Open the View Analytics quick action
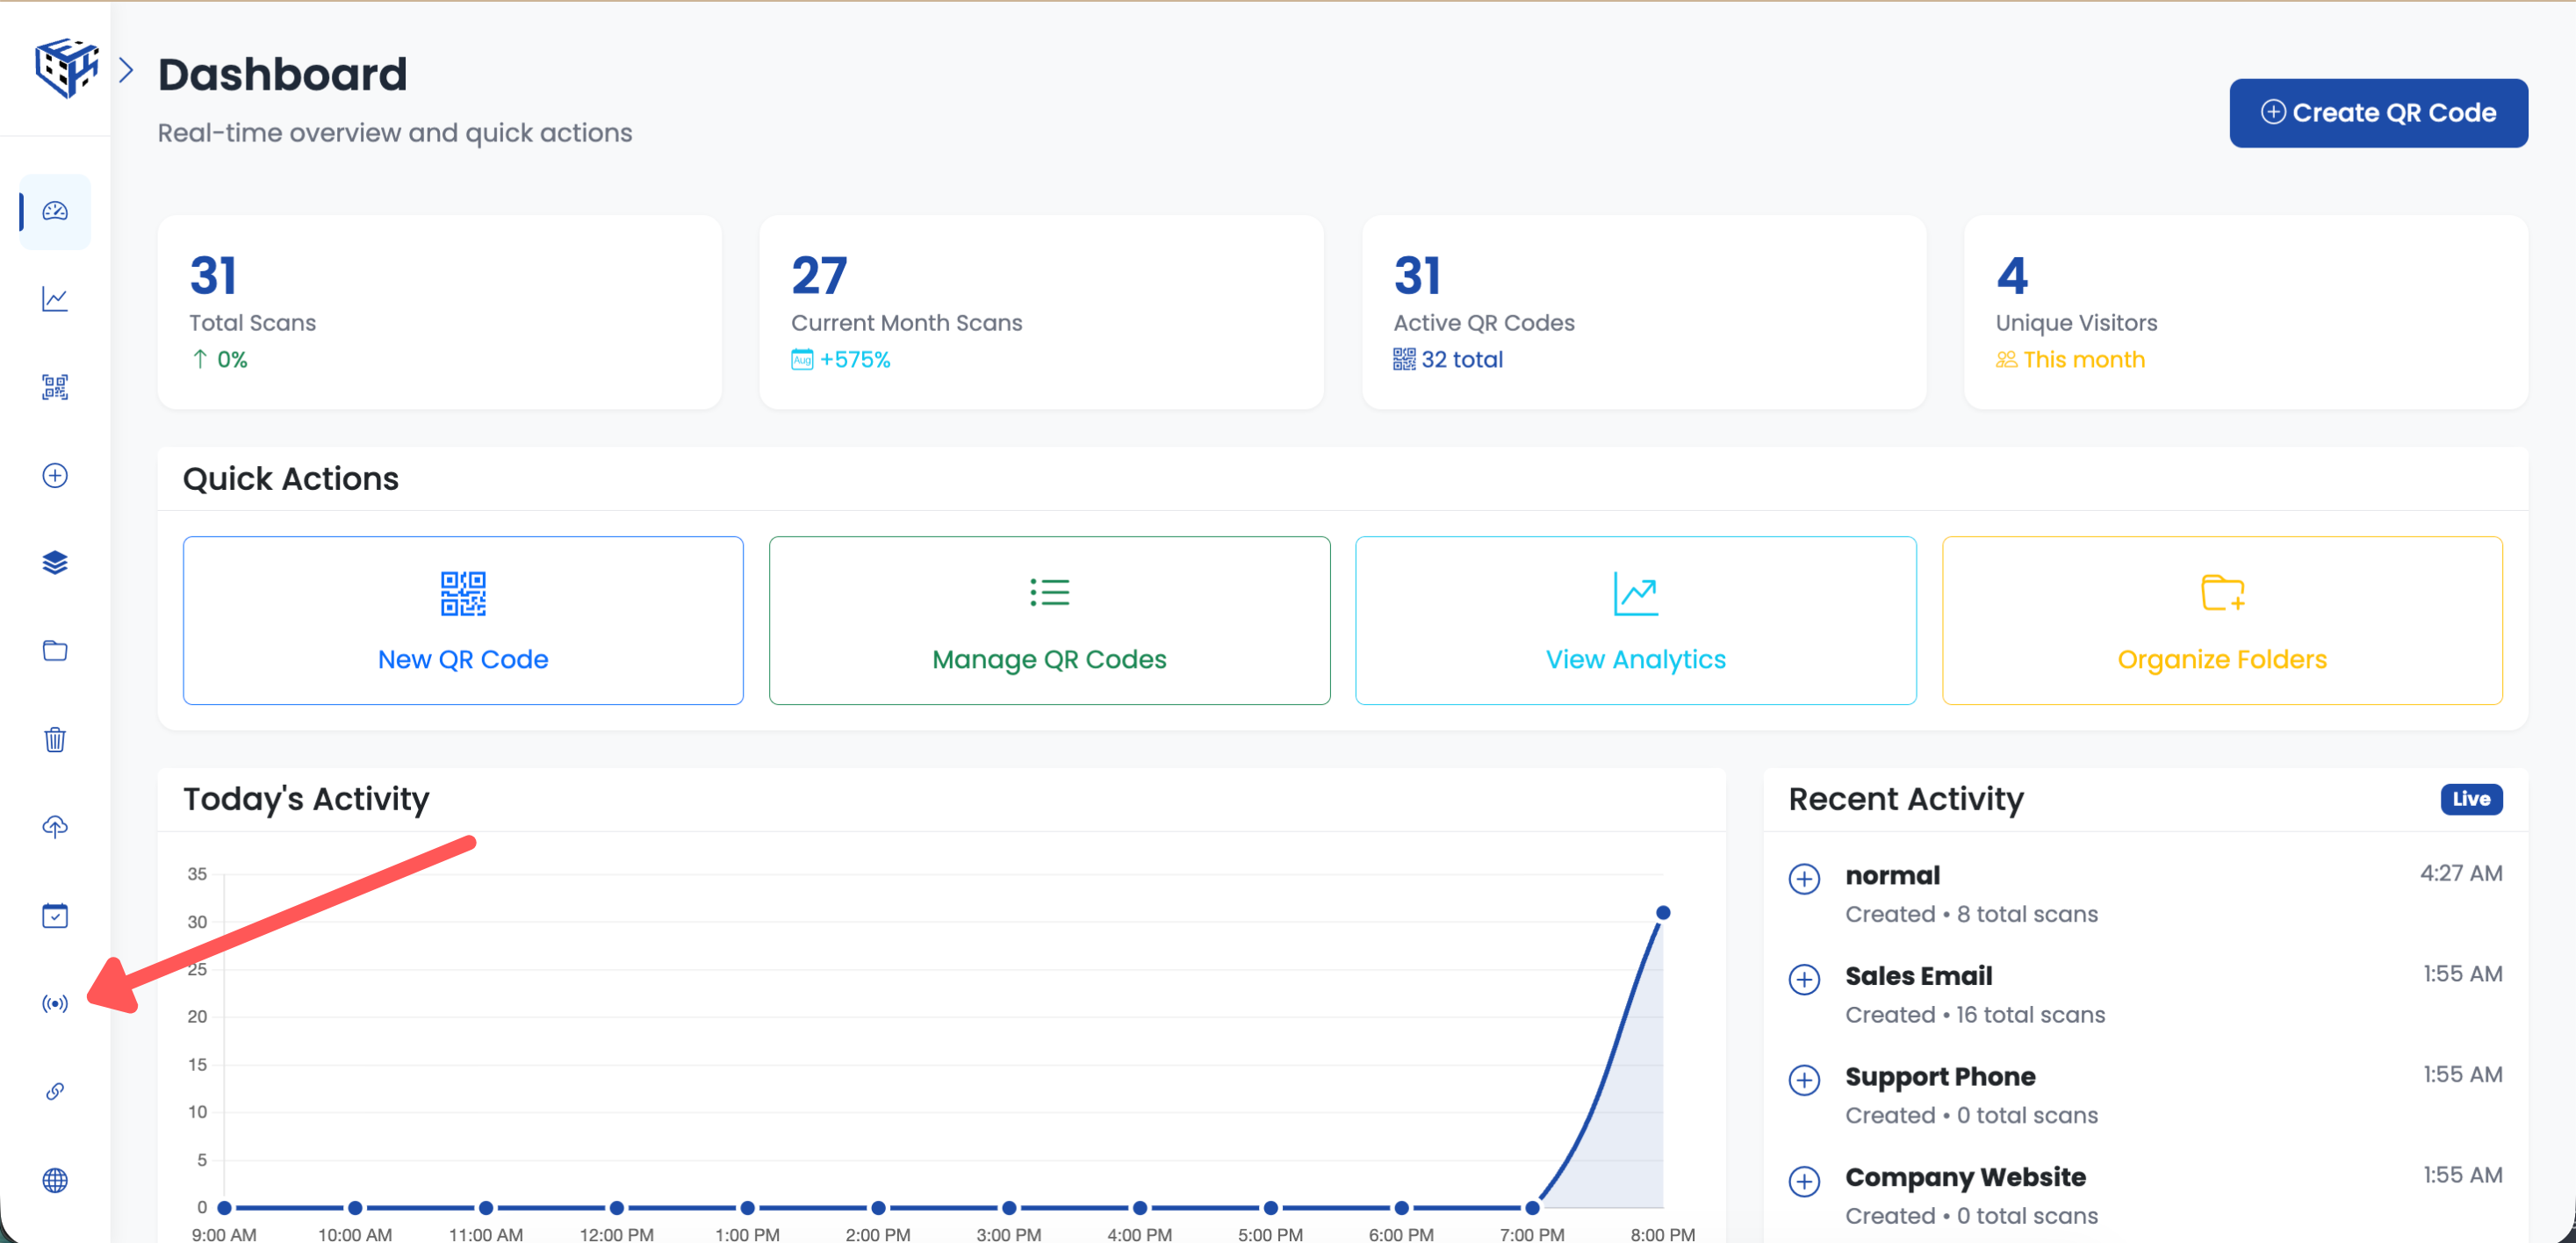 (1635, 620)
